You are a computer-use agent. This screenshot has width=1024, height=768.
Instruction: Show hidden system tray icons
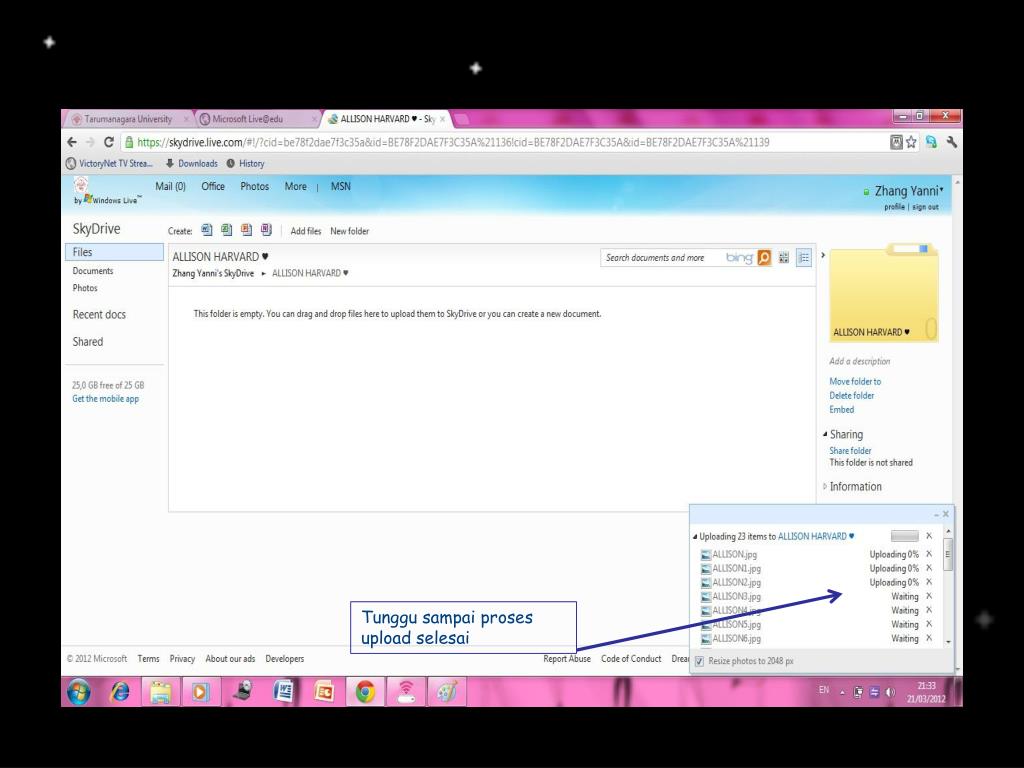tap(842, 692)
